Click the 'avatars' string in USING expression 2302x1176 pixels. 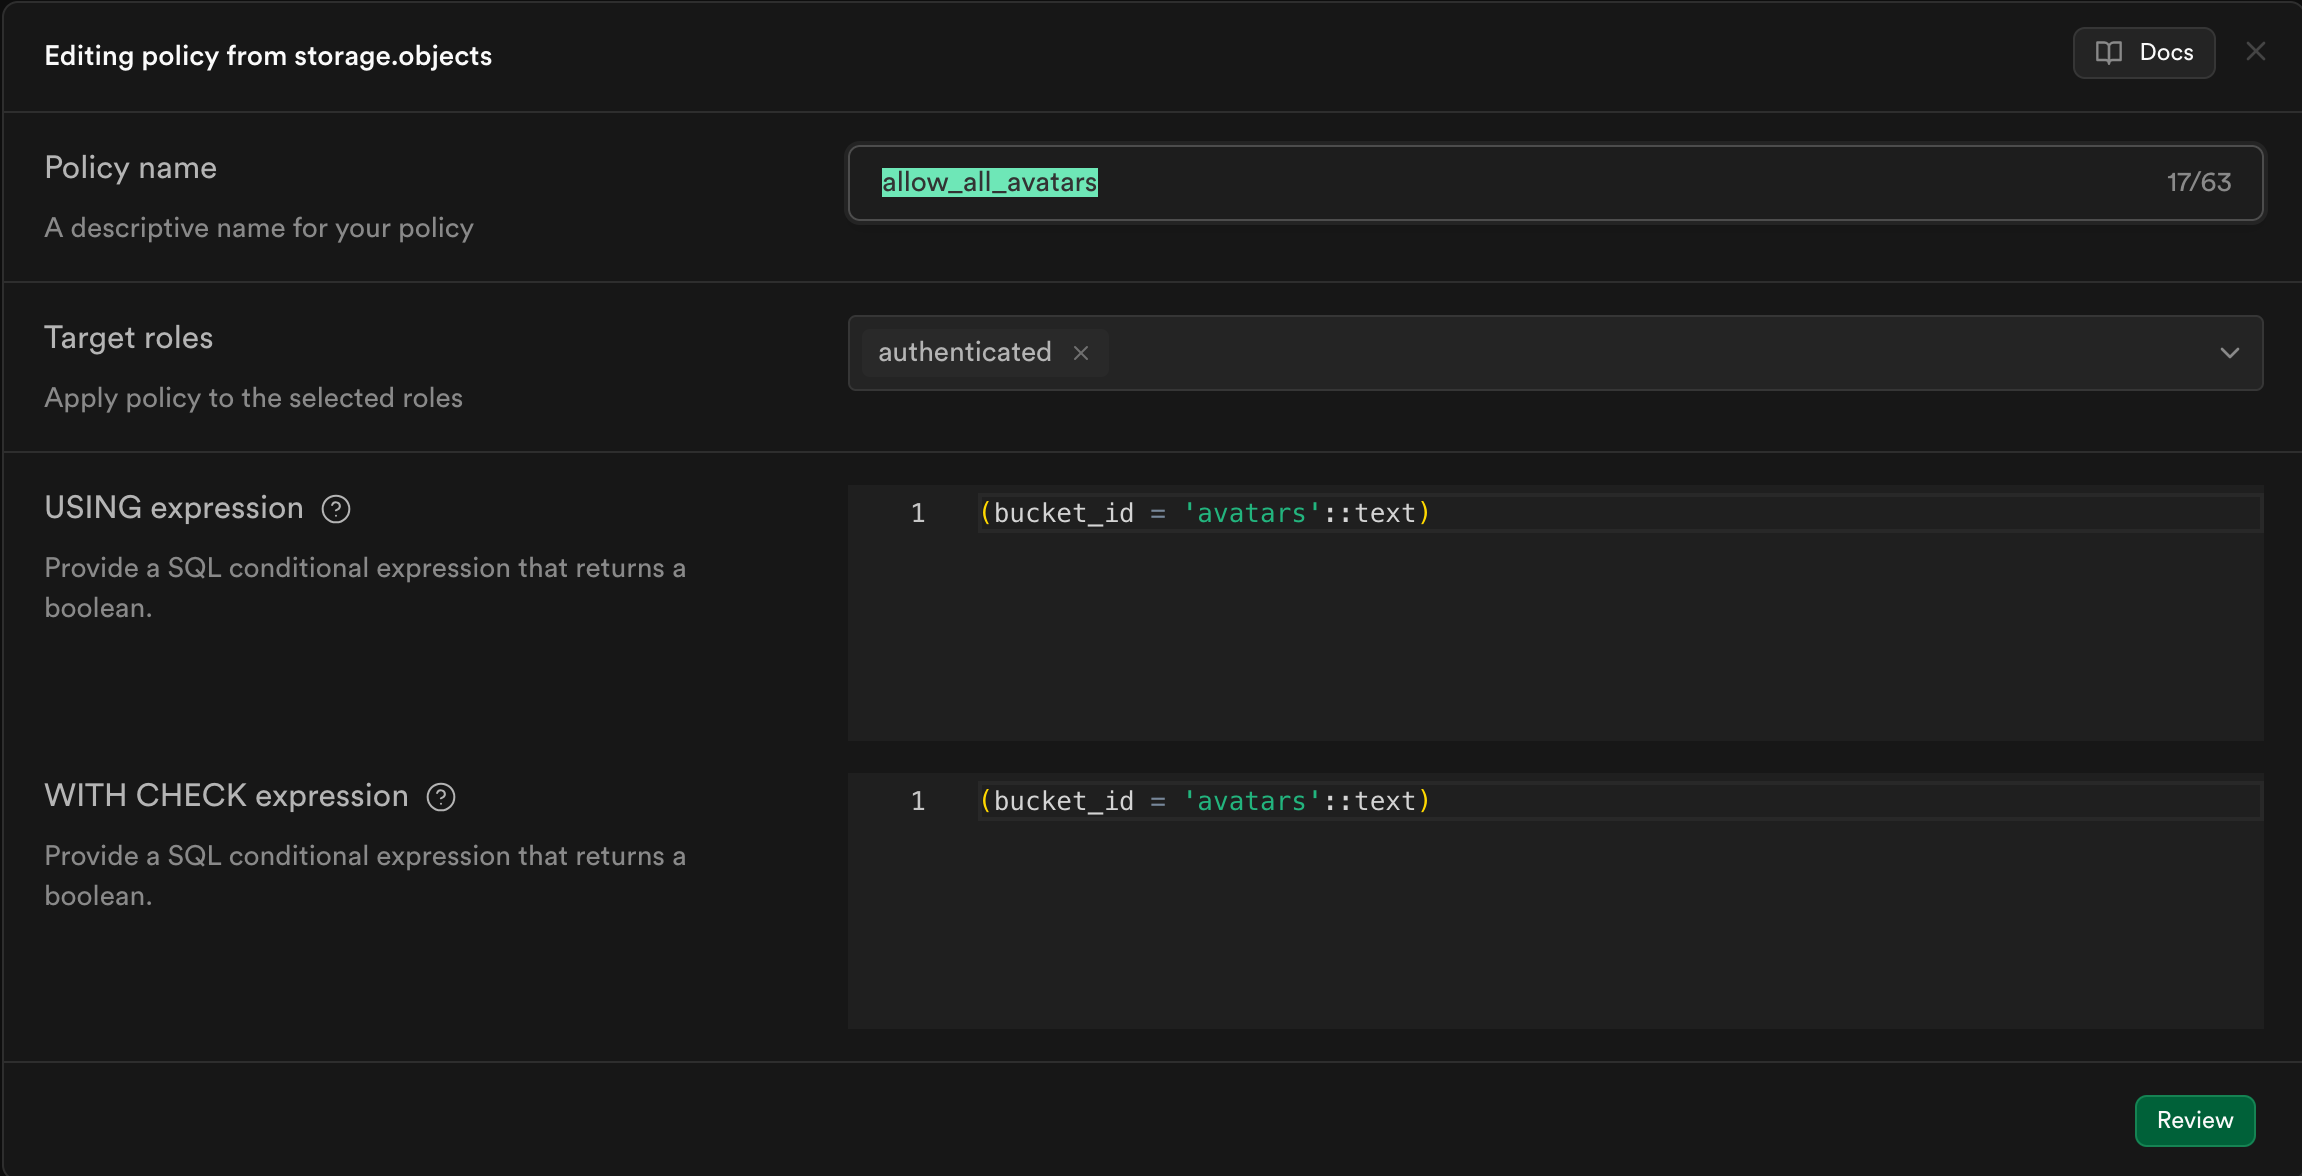tap(1251, 513)
